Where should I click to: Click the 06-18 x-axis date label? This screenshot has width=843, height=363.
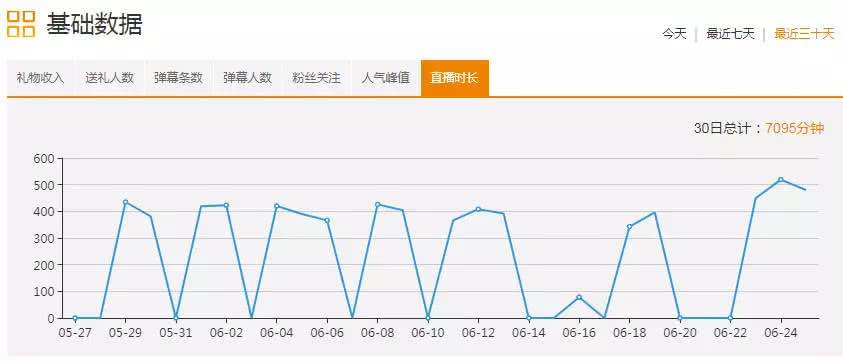point(630,333)
